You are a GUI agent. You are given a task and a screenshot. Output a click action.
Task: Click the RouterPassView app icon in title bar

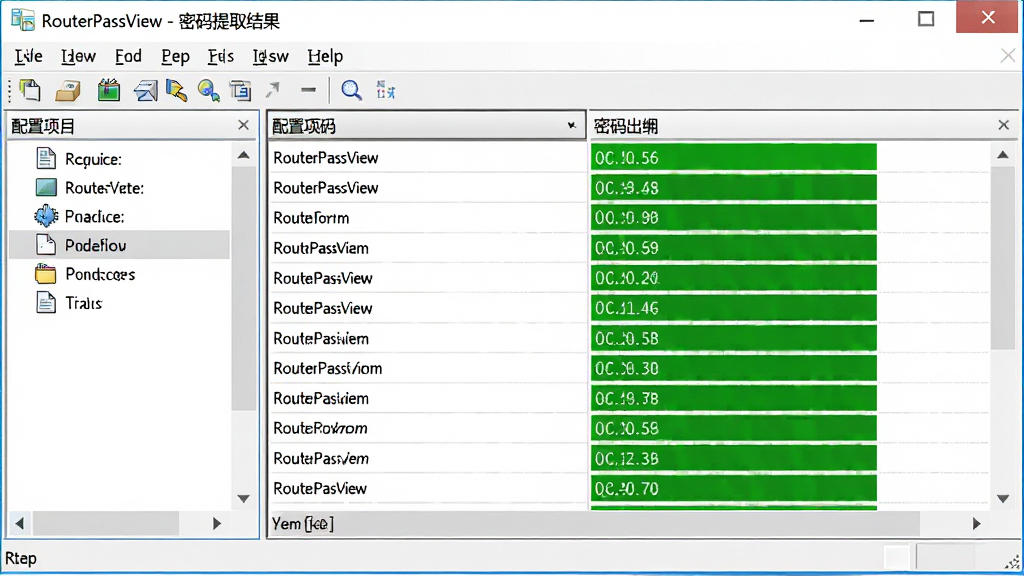(23, 20)
